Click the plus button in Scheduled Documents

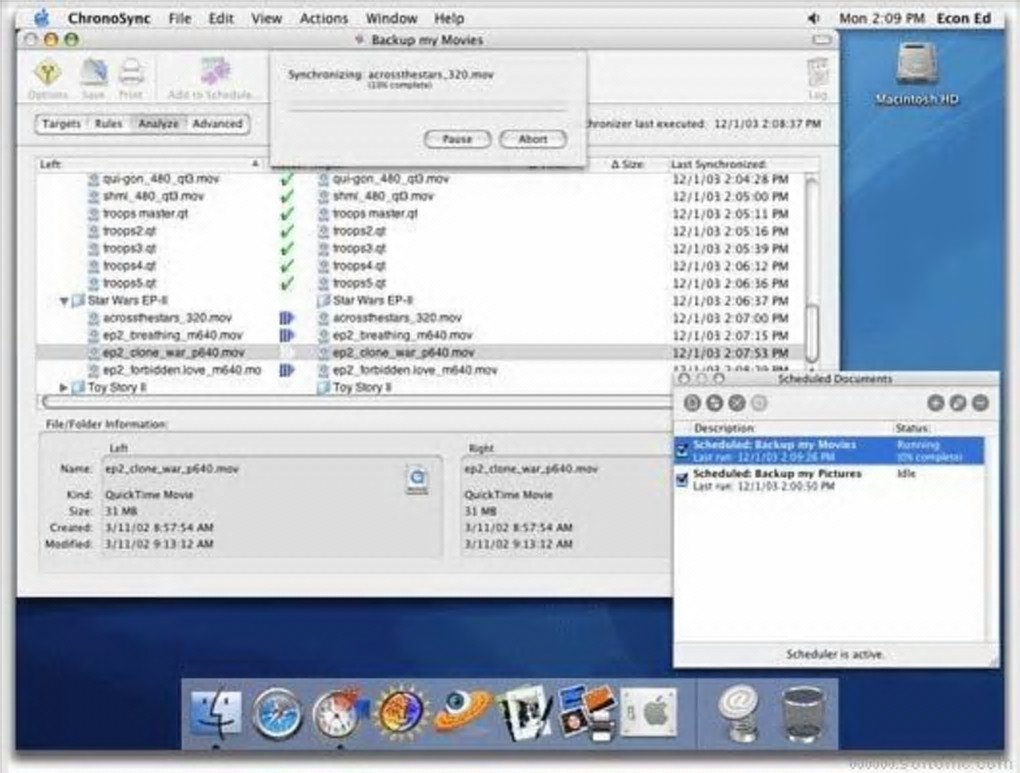[935, 403]
